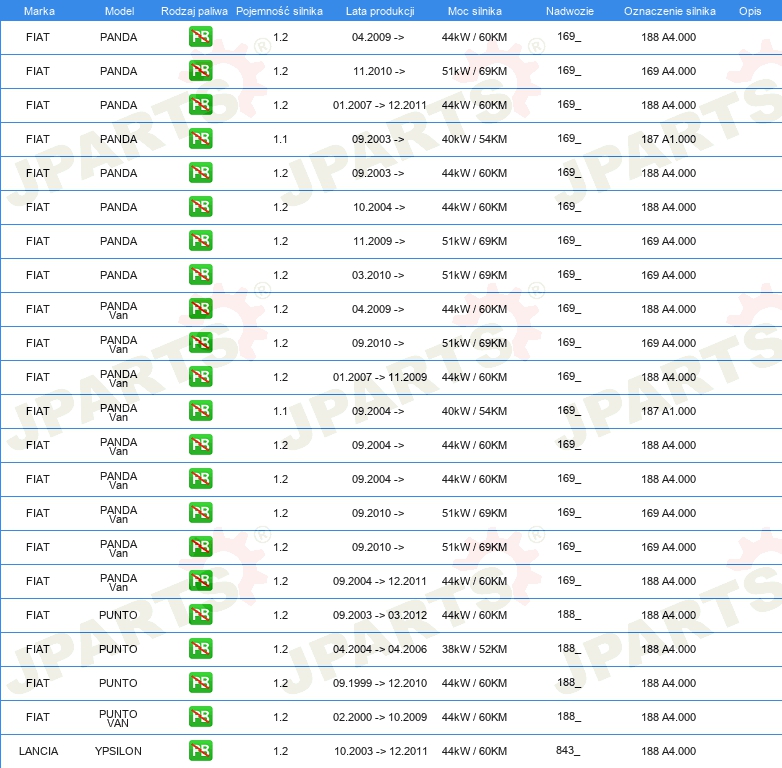
Task: Click the 10.2003 -> 12.2011 date cell
Action: pyautogui.click(x=381, y=751)
